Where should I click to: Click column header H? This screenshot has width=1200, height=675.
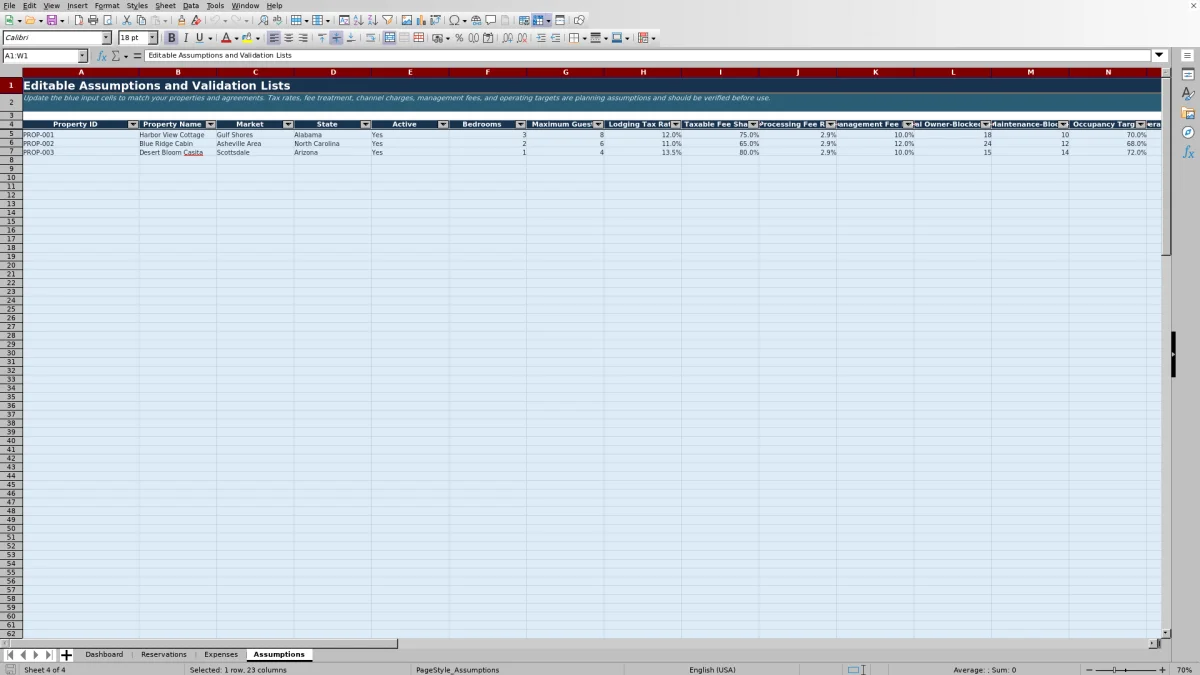click(643, 72)
